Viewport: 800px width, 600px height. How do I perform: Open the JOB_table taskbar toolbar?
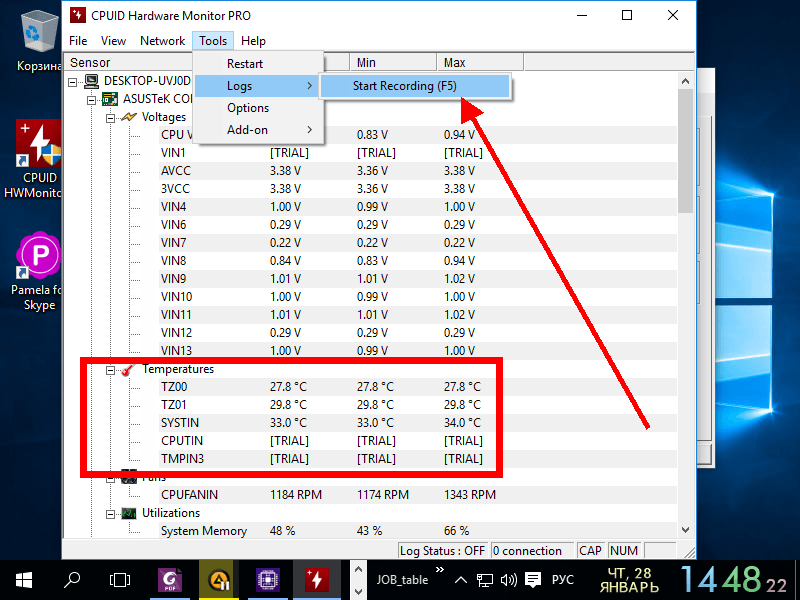tap(402, 580)
